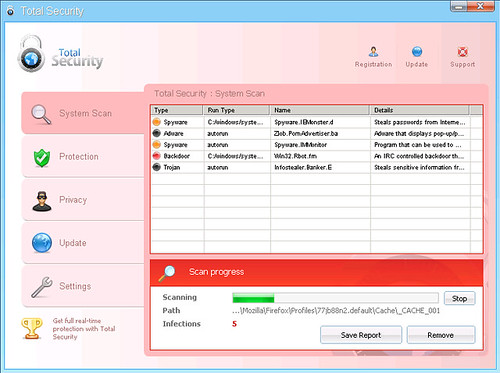Click the dark icon beside Trojan row
The image size is (500, 373).
point(156,167)
